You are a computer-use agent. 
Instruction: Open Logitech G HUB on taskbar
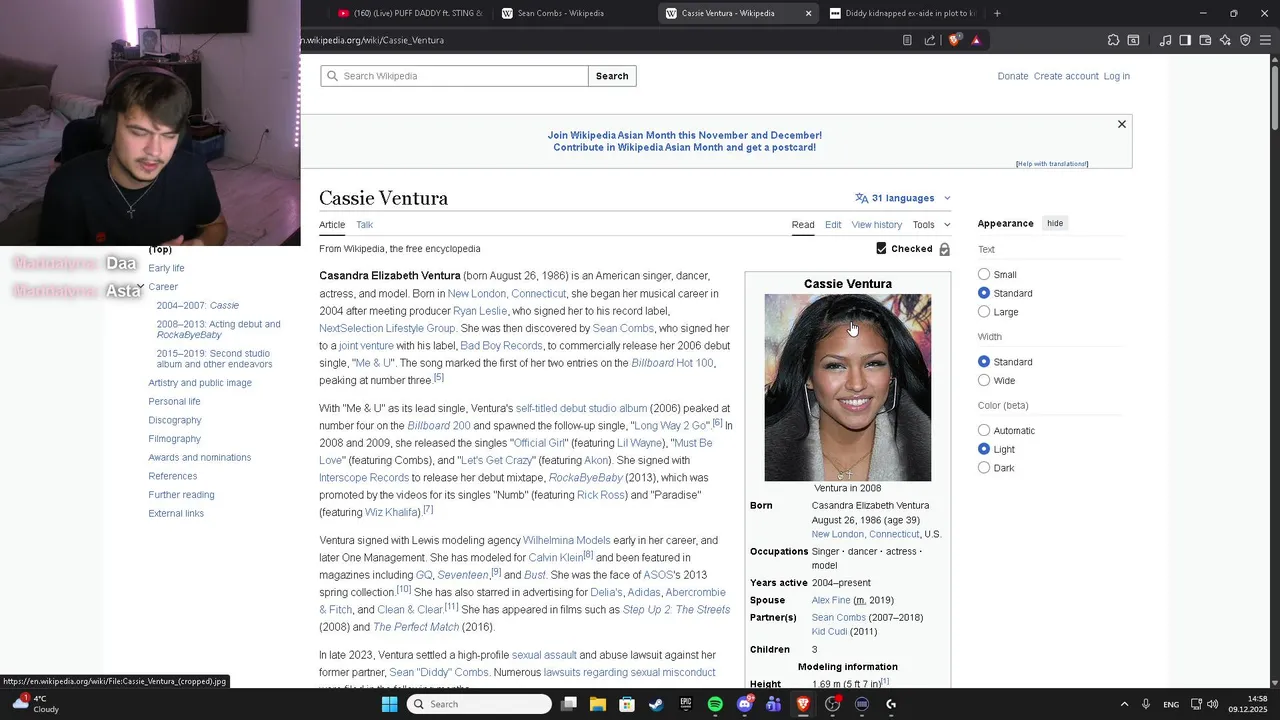pyautogui.click(x=891, y=704)
